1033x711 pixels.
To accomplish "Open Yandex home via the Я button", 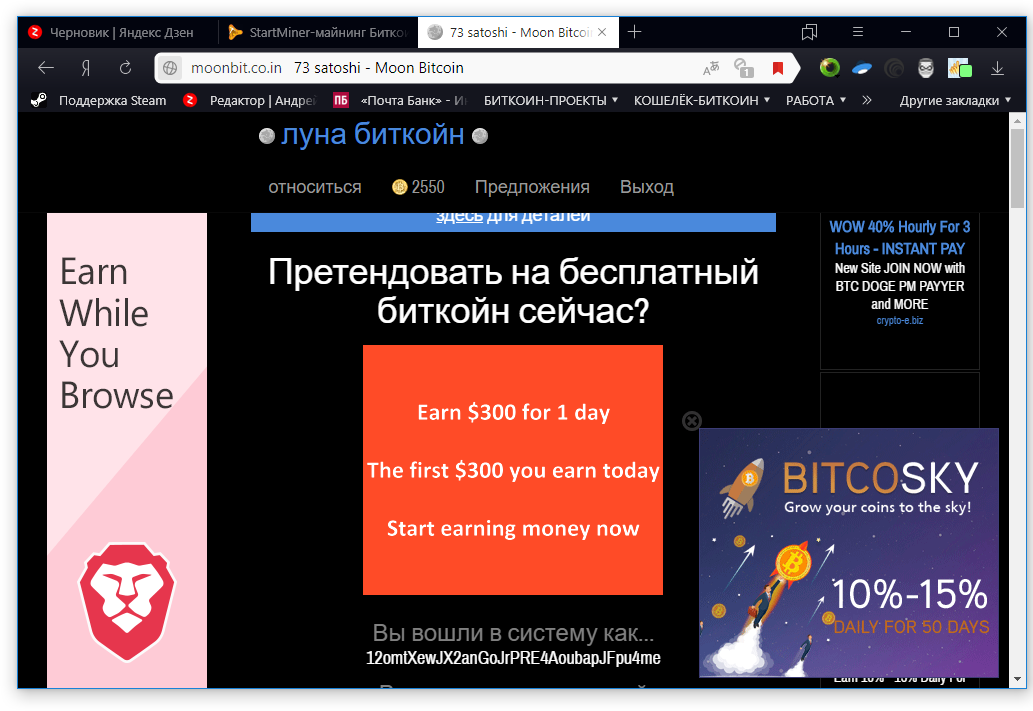I will (86, 68).
